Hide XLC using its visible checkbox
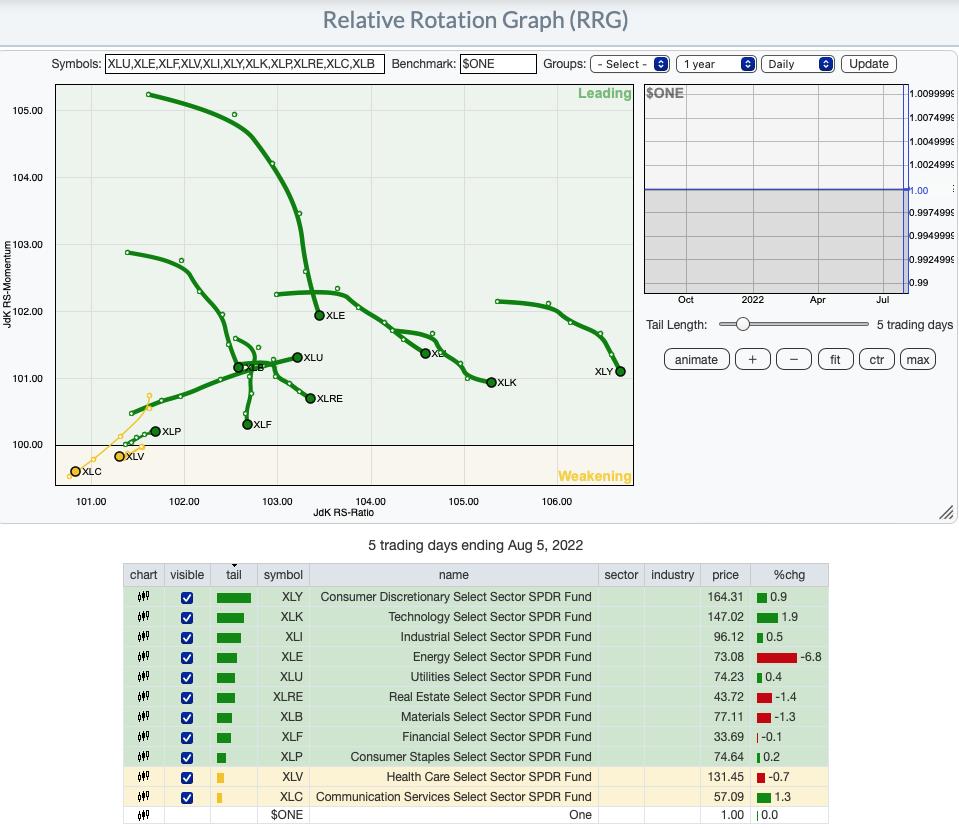Viewport: 959px width, 828px height. point(187,797)
